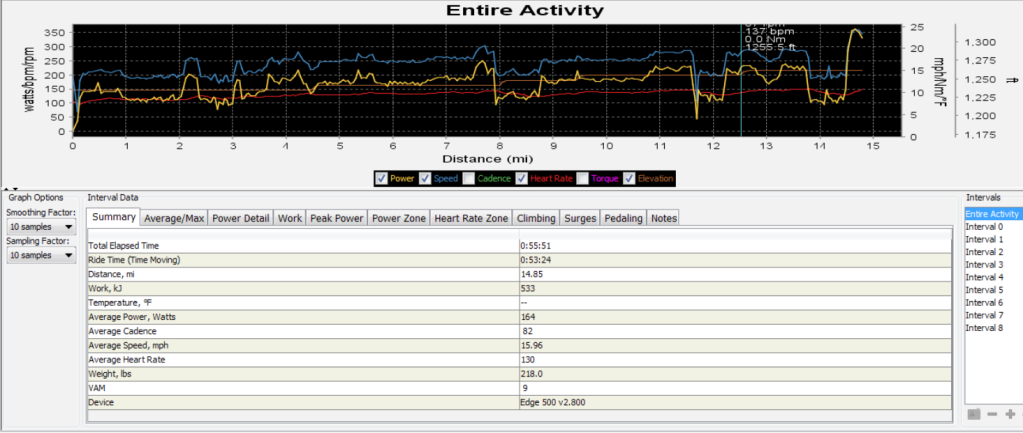Click the plus icon to add interval
This screenshot has height=433, width=1023.
pyautogui.click(x=1010, y=414)
